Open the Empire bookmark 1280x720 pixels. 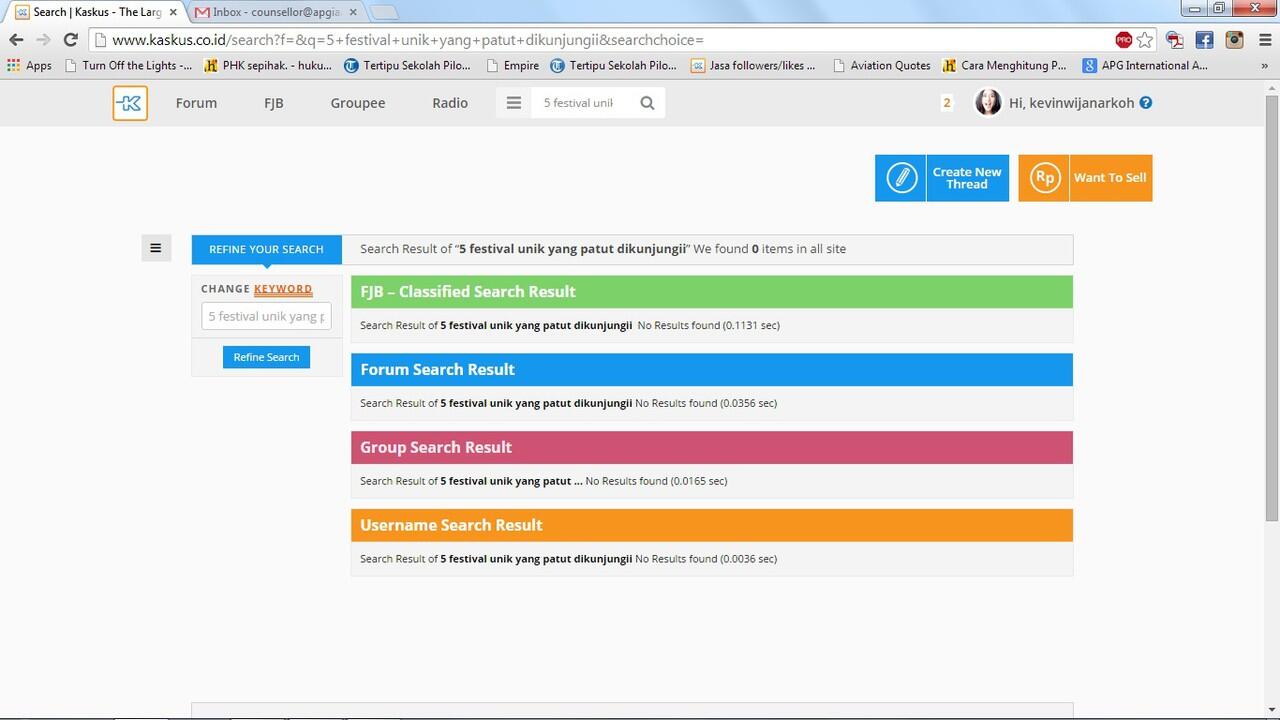(x=512, y=65)
